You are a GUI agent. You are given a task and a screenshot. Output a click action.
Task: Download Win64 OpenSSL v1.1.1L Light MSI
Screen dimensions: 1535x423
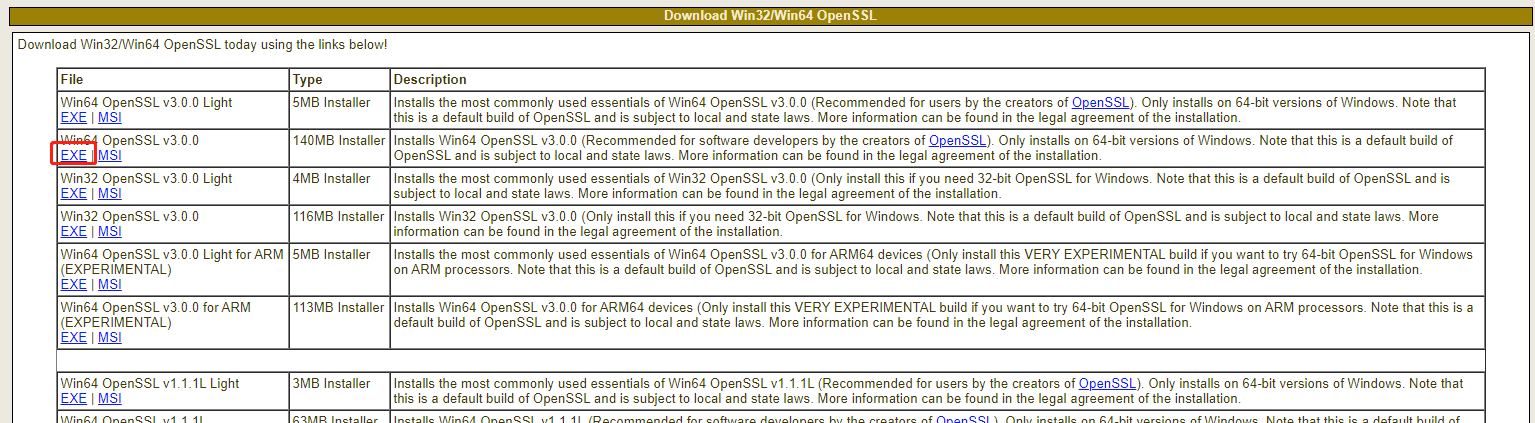pyautogui.click(x=110, y=399)
